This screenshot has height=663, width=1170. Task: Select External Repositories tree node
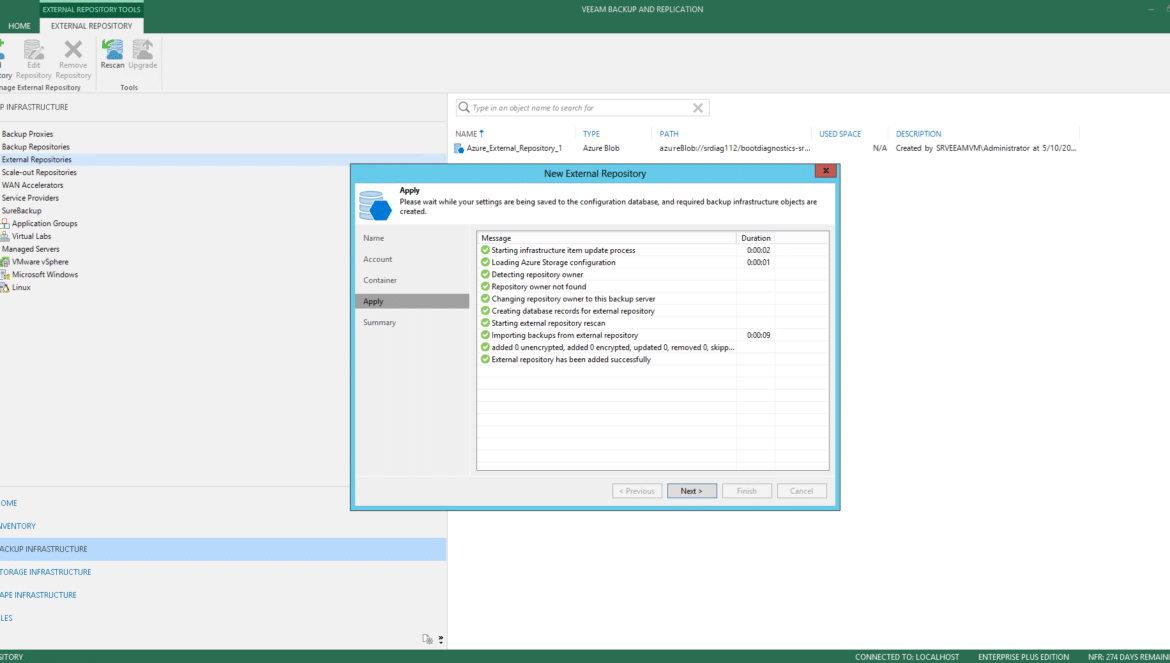click(37, 159)
